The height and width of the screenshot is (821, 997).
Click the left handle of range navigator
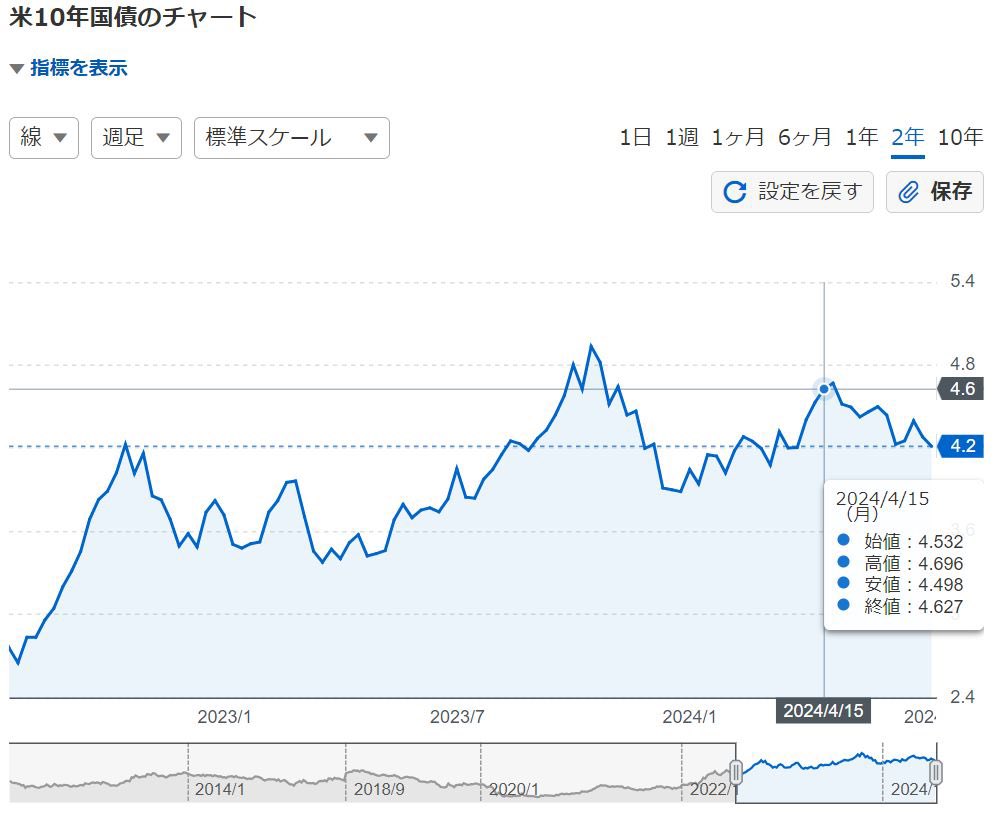tap(736, 773)
